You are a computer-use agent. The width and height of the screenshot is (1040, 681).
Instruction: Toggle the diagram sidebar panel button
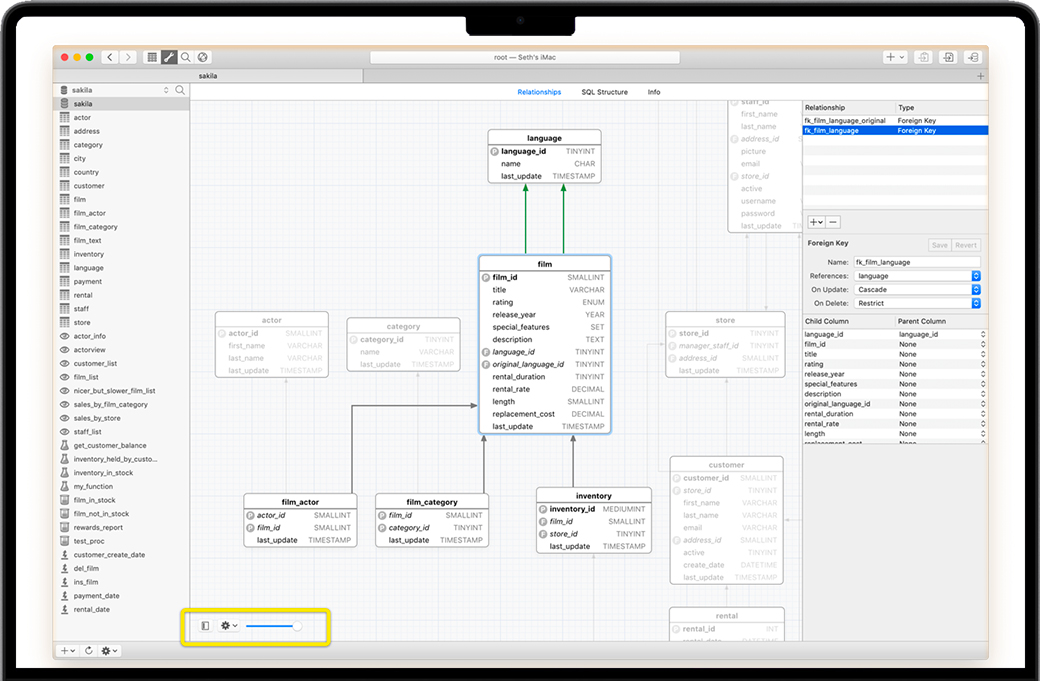205,626
